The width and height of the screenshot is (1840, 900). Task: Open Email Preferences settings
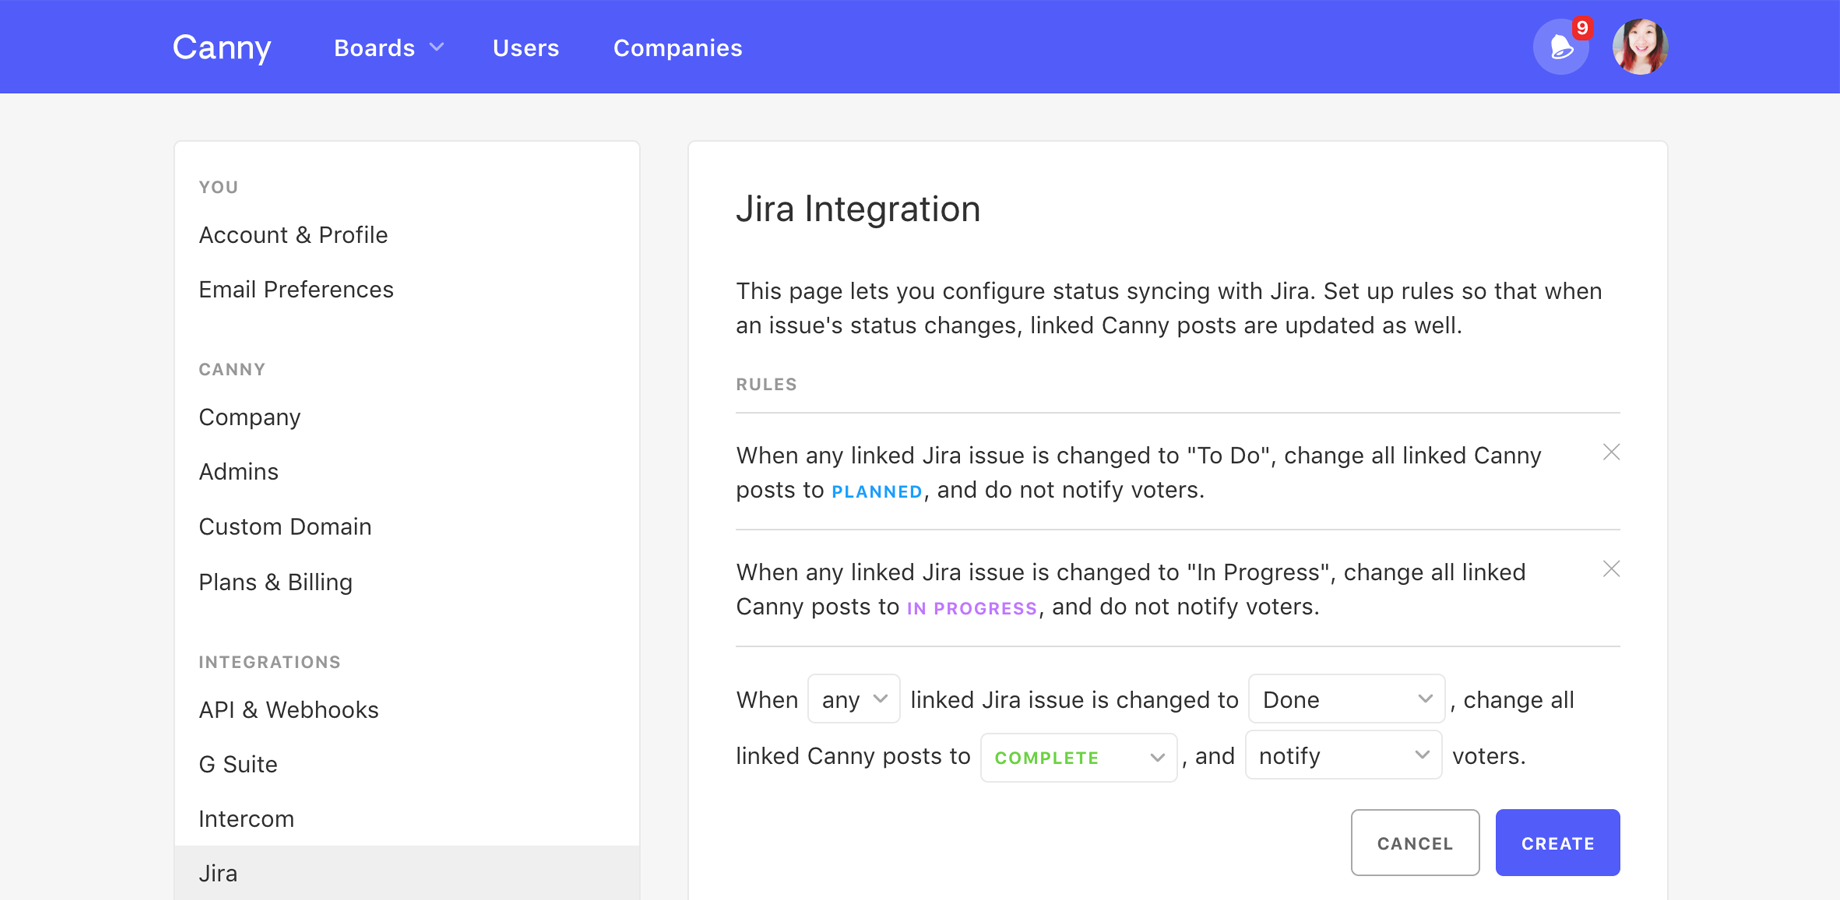296,289
